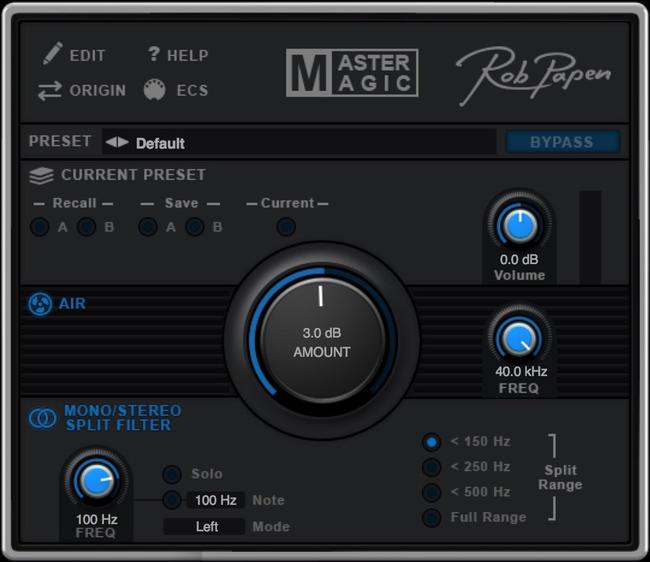This screenshot has width=650, height=562.
Task: Click the CURRENT PRESET heading
Action: 133,175
